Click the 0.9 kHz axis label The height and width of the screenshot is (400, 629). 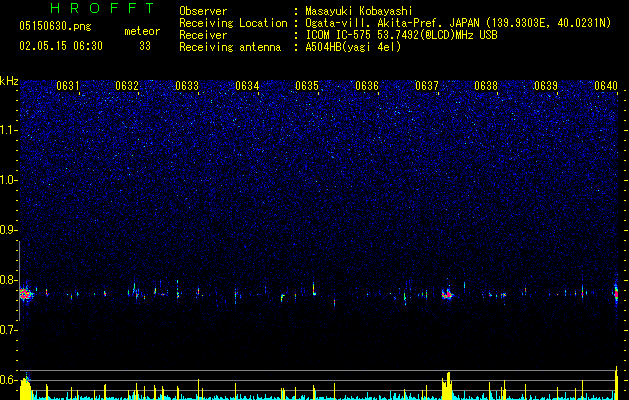click(x=9, y=230)
